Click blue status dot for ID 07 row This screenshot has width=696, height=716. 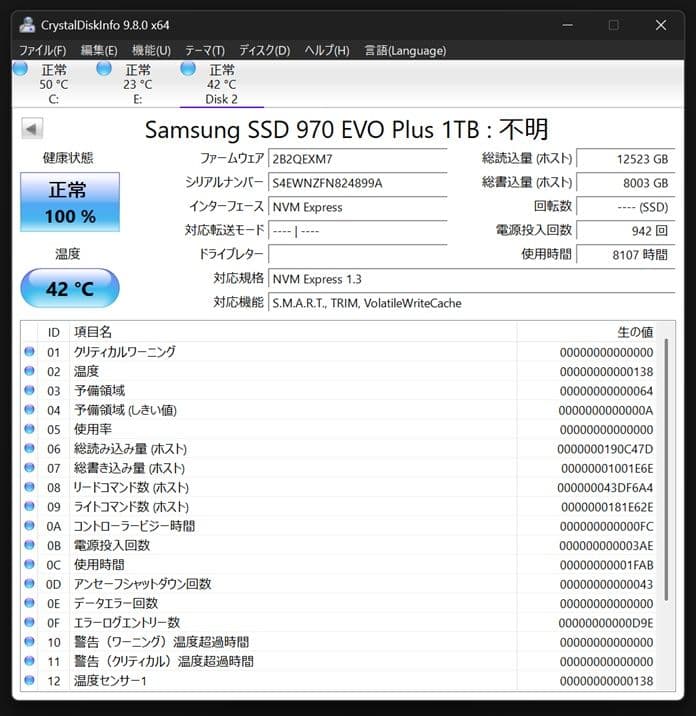[x=29, y=468]
